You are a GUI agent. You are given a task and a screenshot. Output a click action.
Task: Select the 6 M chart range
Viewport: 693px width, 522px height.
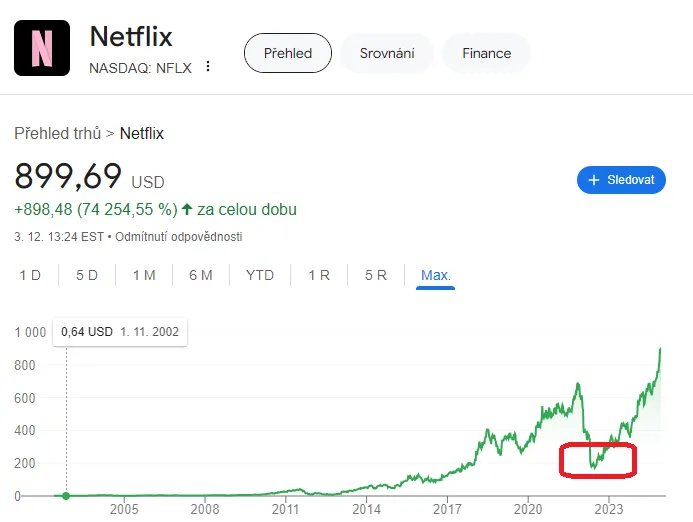pyautogui.click(x=201, y=275)
